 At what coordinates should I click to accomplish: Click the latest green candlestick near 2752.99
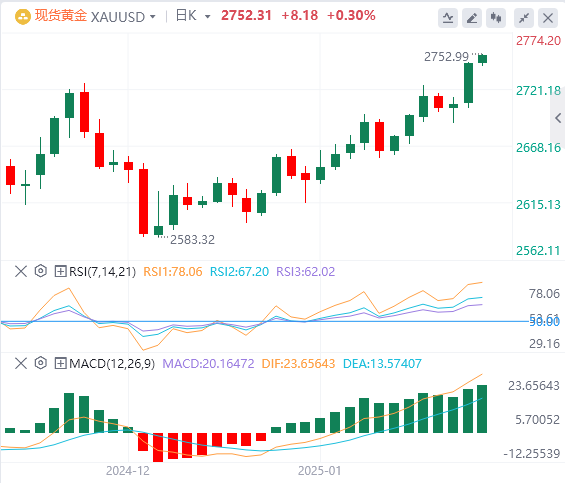483,59
